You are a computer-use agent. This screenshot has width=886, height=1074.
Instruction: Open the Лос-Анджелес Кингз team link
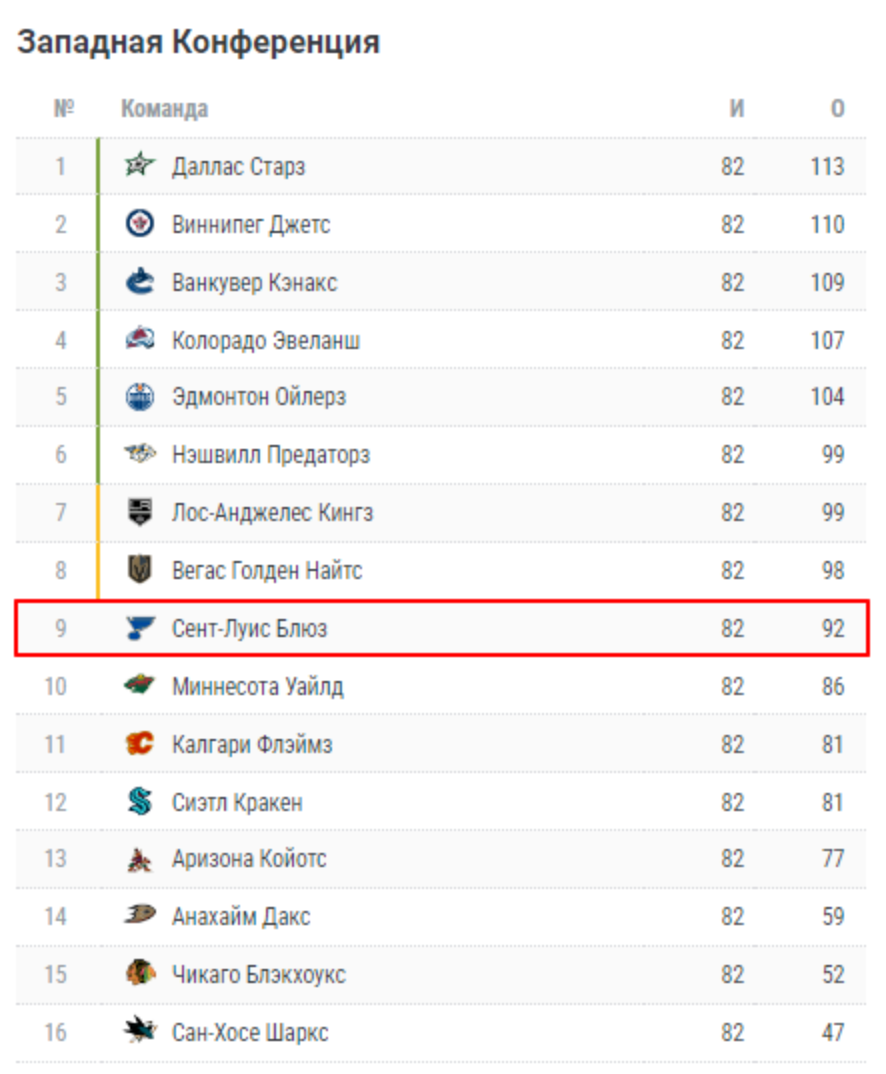coord(272,513)
